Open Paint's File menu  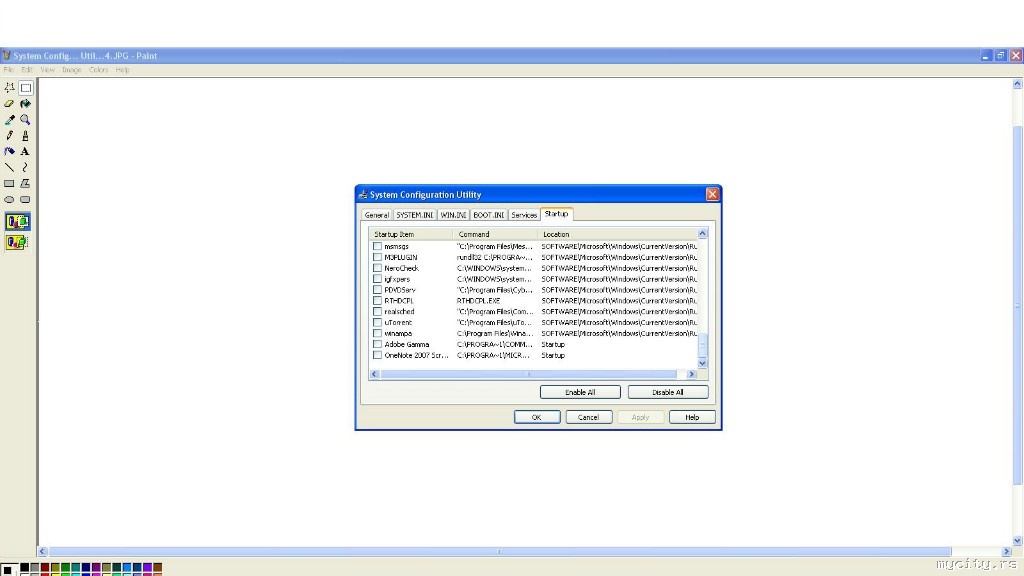(8, 70)
